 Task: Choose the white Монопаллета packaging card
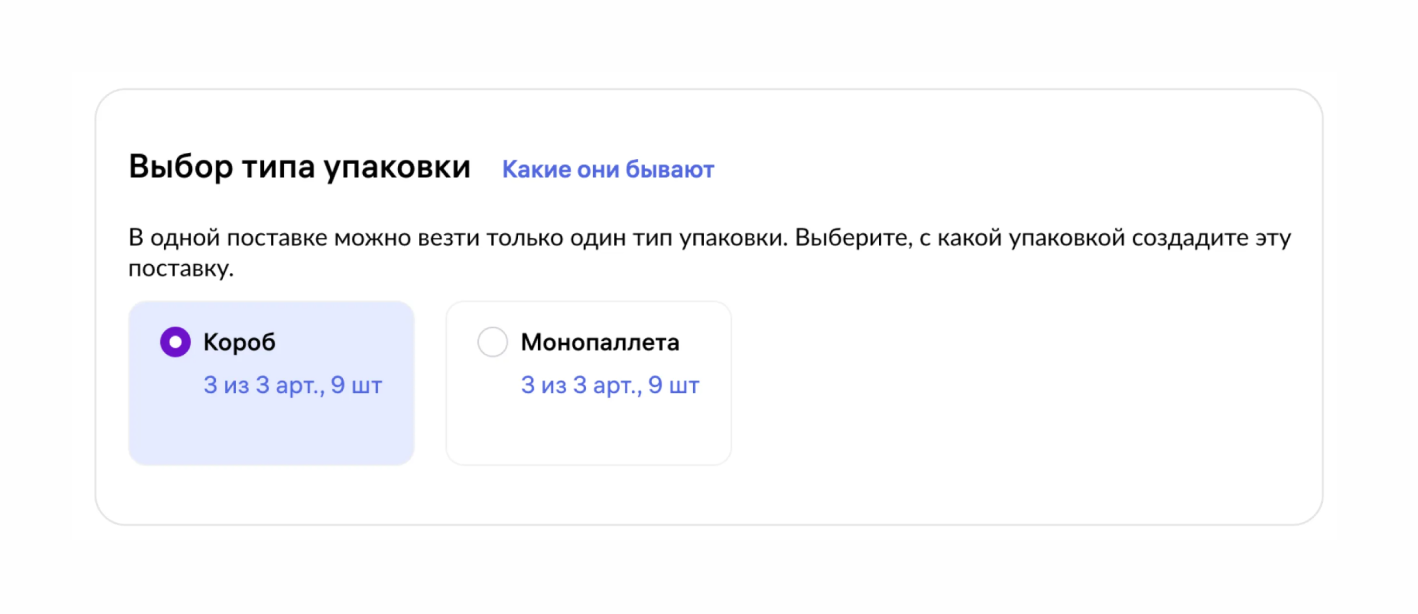pyautogui.click(x=589, y=383)
